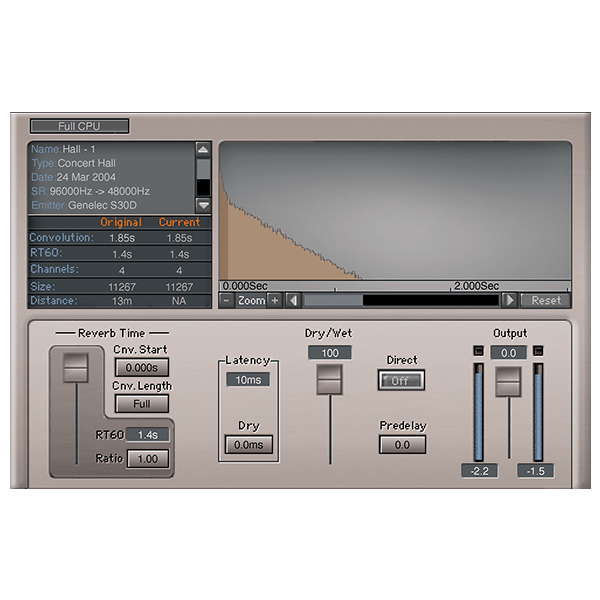Viewport: 600px width, 600px height.
Task: Click the Zoom plus button
Action: 274,301
